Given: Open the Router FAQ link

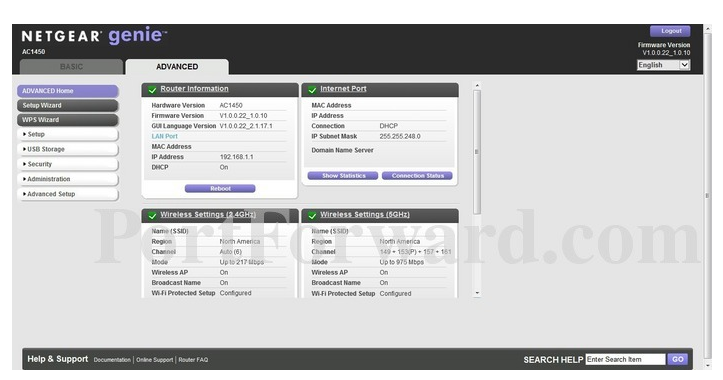Looking at the screenshot, I should click(193, 360).
